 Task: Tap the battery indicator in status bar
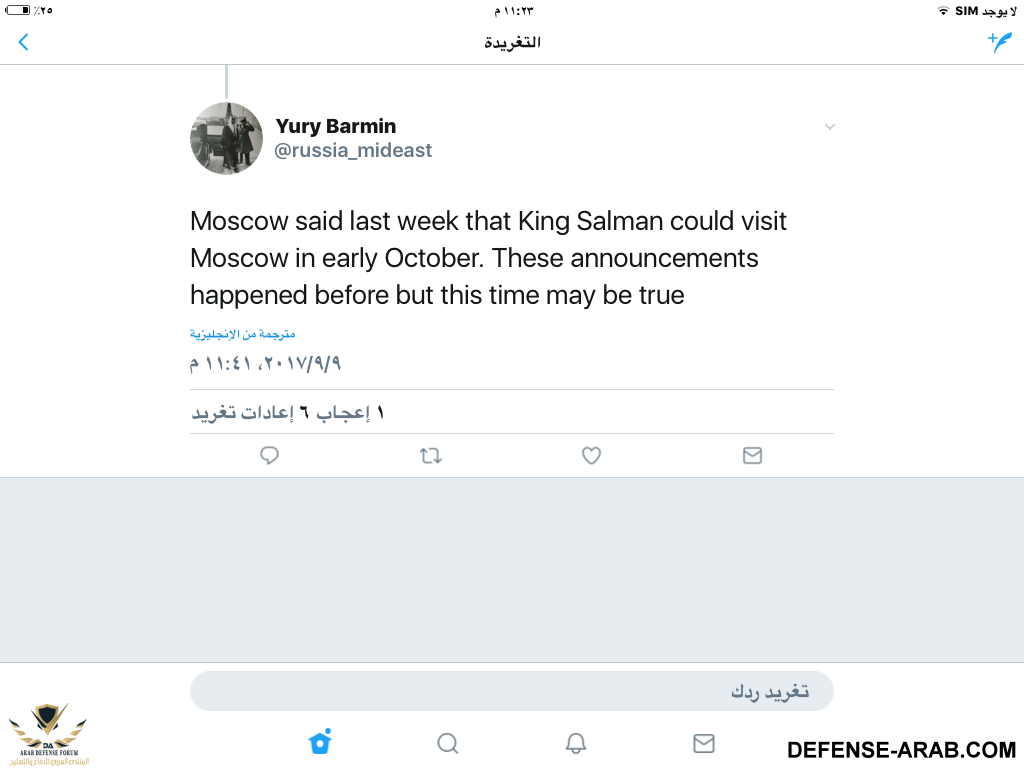(x=18, y=10)
